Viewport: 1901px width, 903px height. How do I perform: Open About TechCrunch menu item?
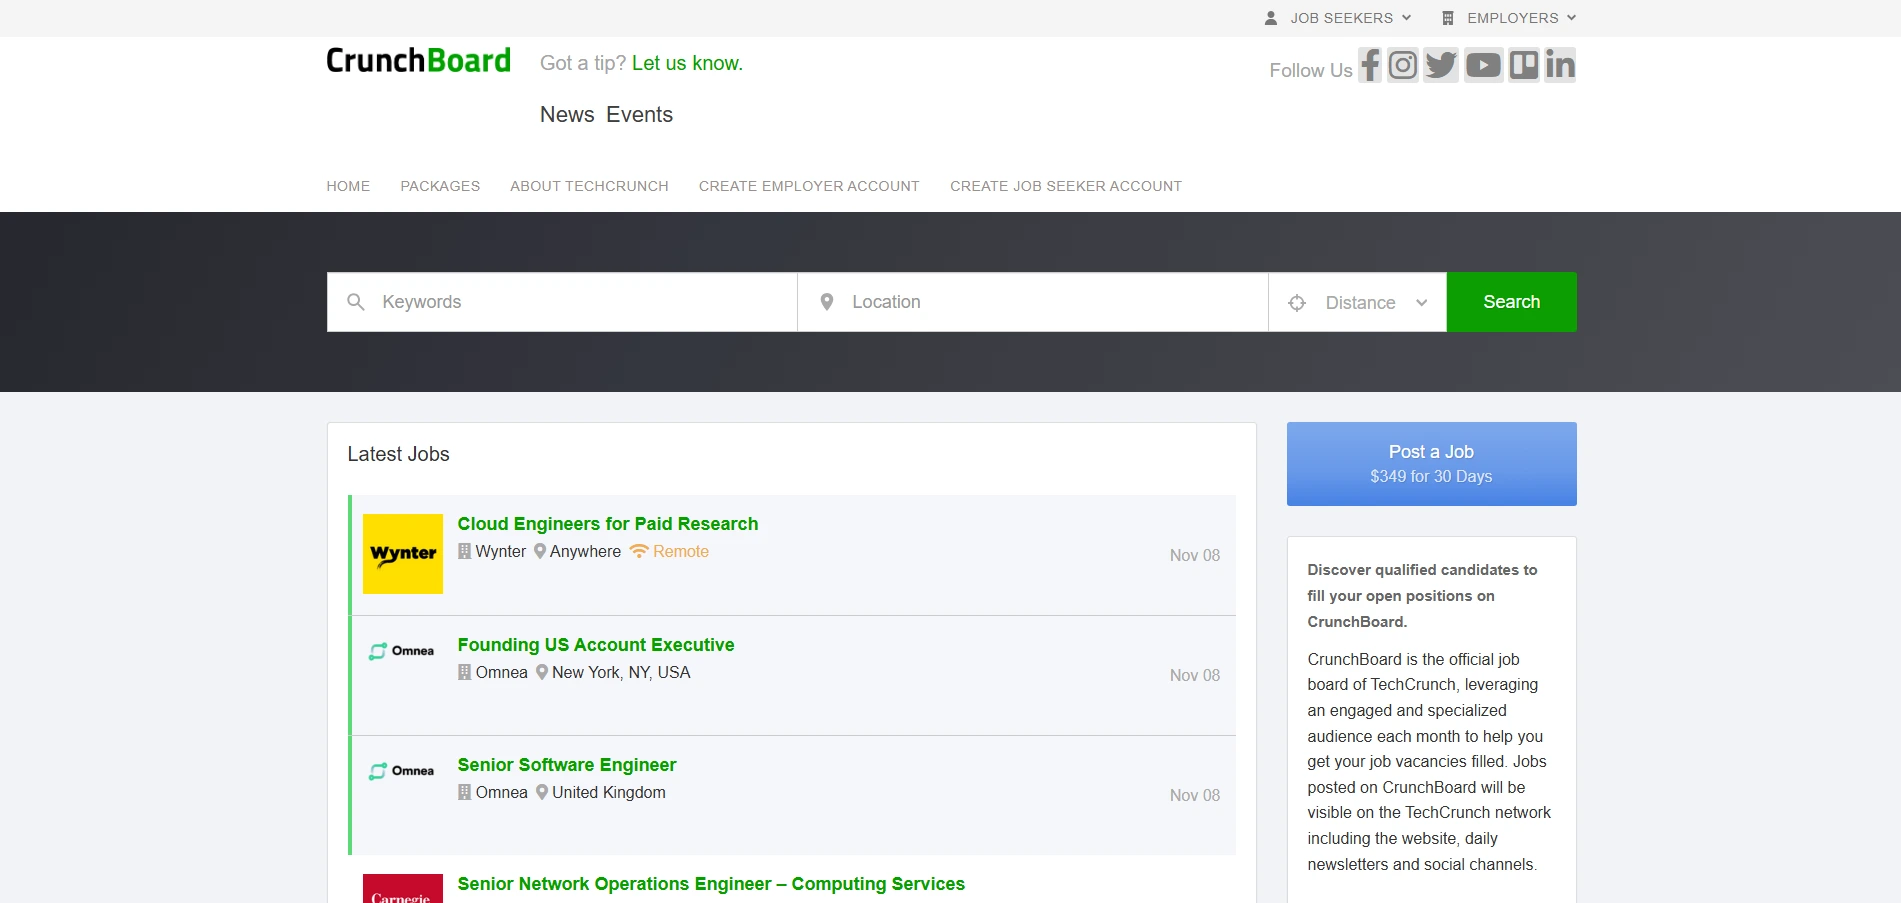589,186
